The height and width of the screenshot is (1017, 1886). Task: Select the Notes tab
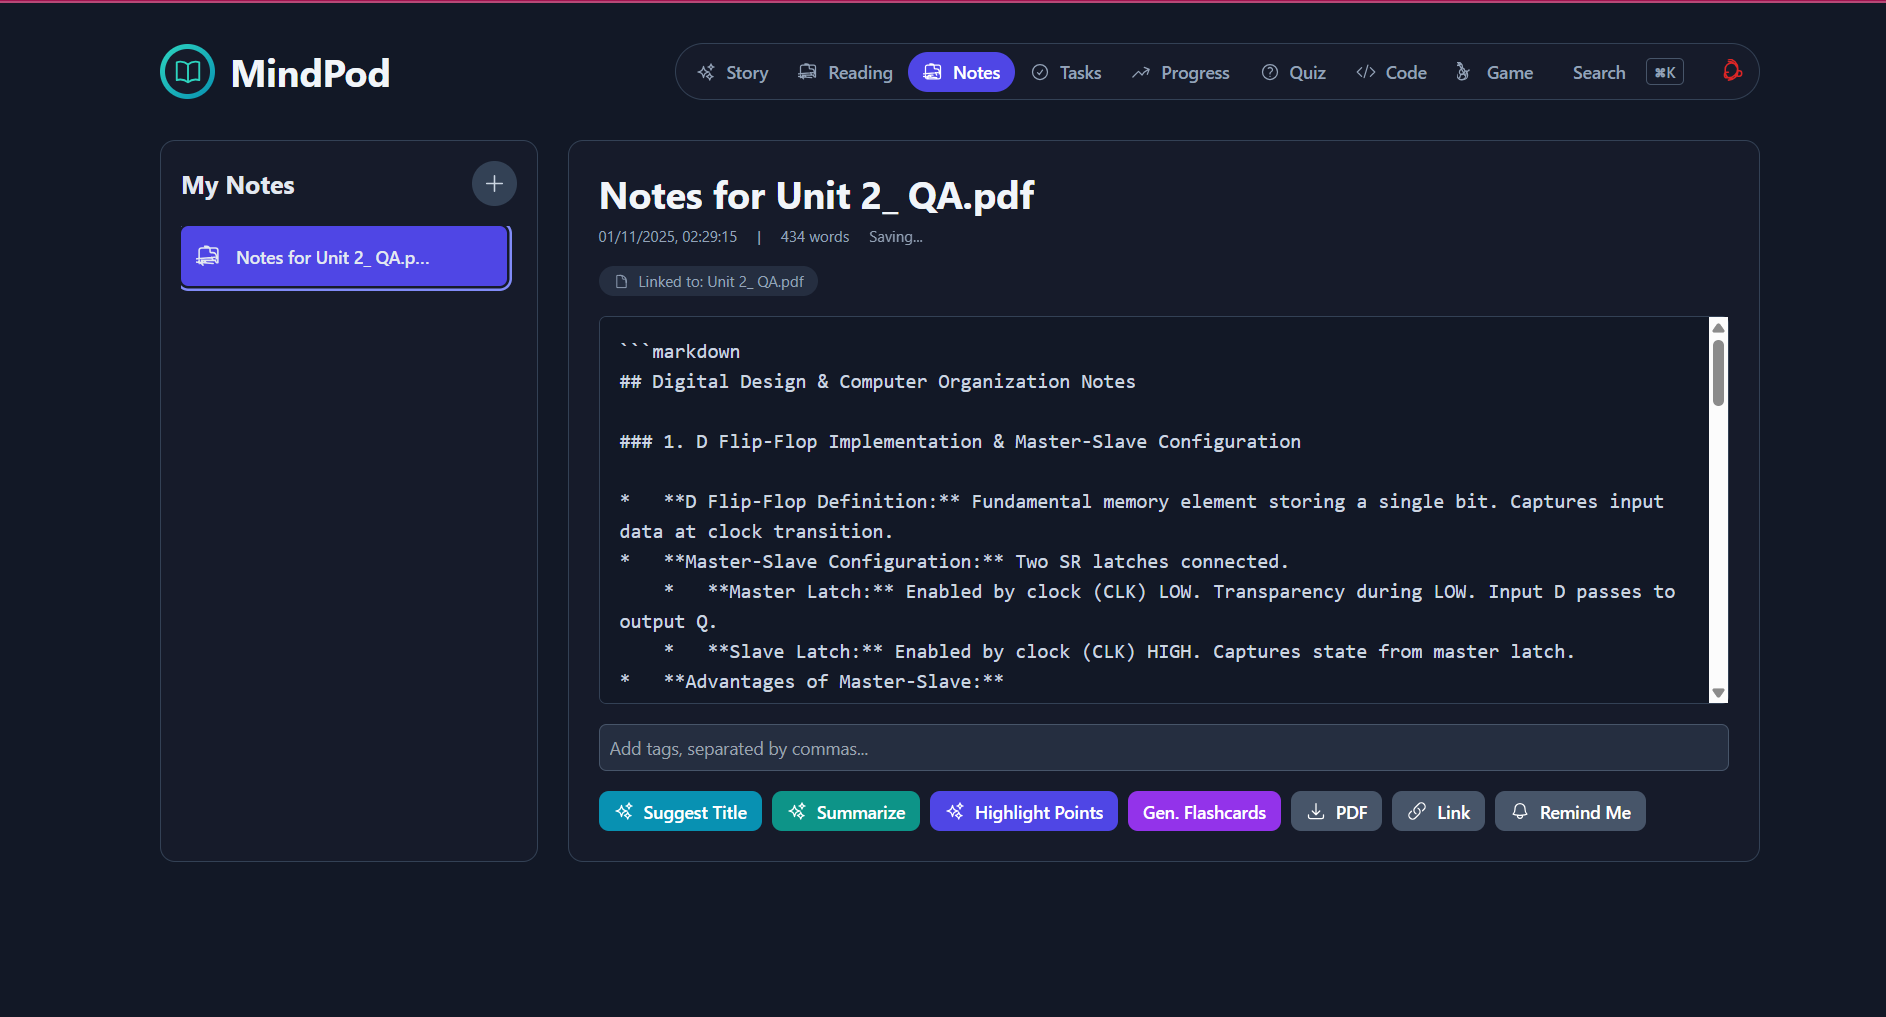point(961,72)
